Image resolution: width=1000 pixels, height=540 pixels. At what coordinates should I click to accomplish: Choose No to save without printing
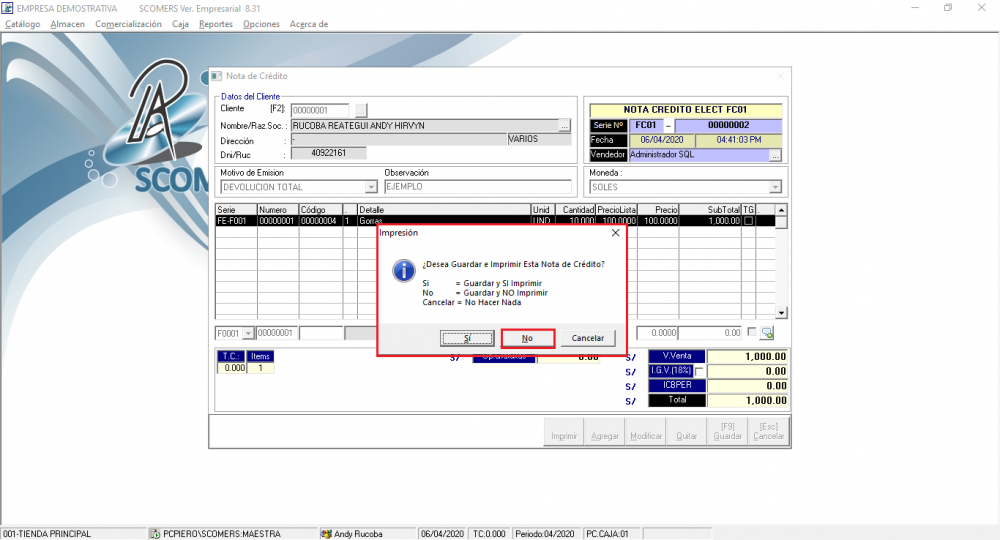click(527, 338)
